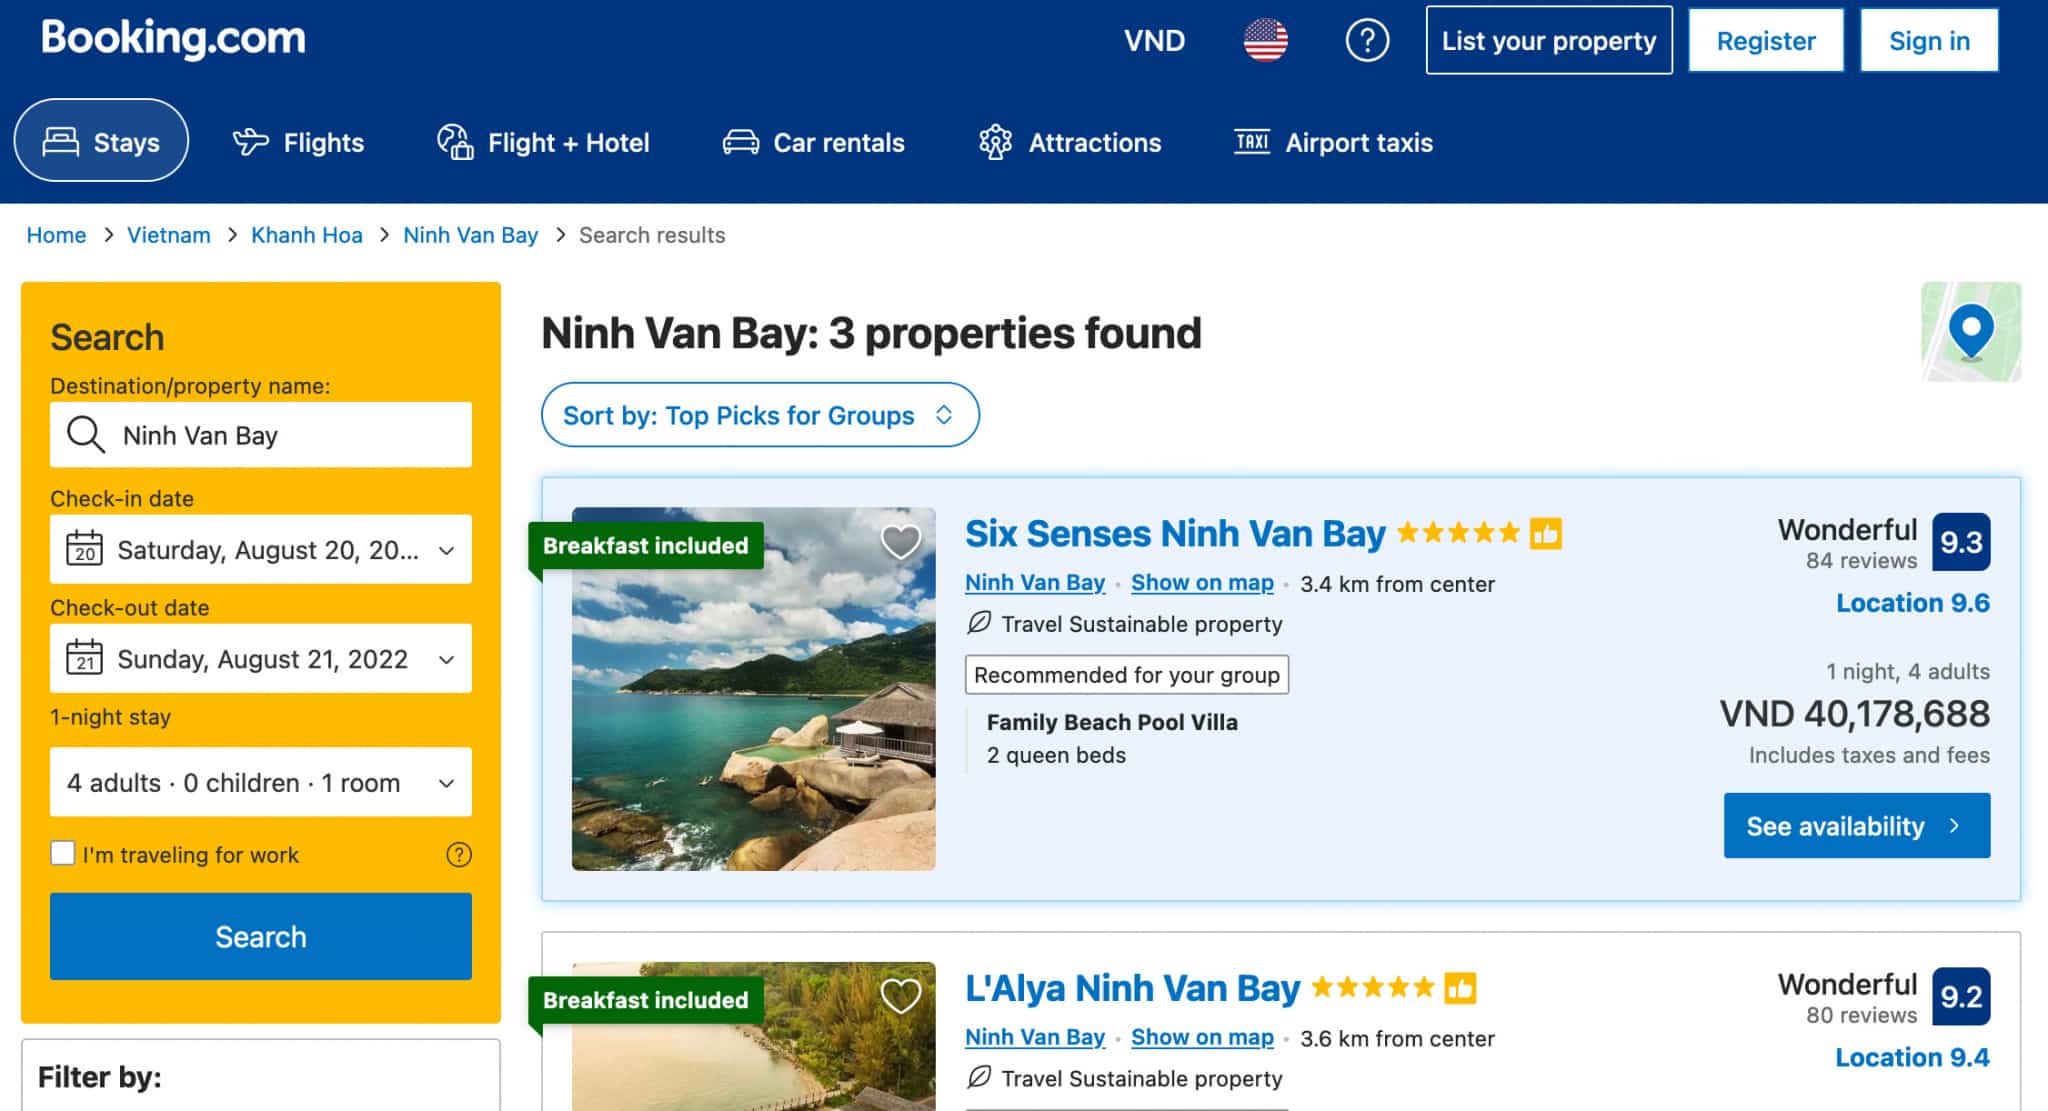
Task: Save L'Alya Ninh Van Bay with heart icon
Action: 900,996
